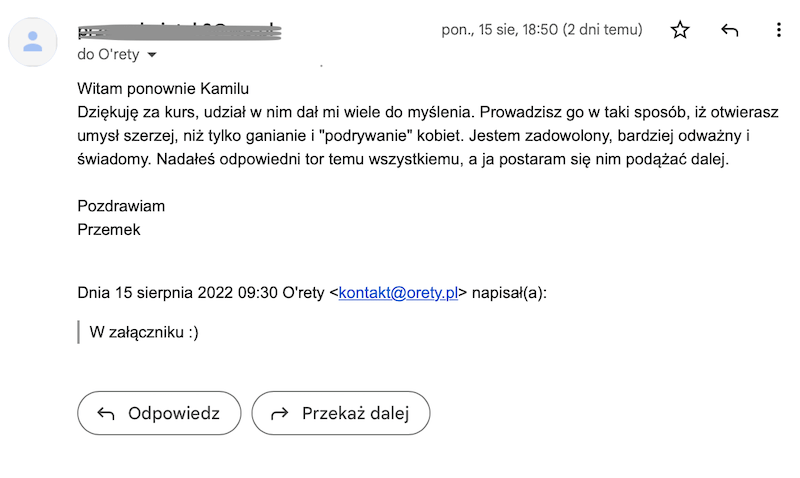The image size is (800, 478).
Task: Open the kontakt@orety.pl email link
Action: point(398,293)
